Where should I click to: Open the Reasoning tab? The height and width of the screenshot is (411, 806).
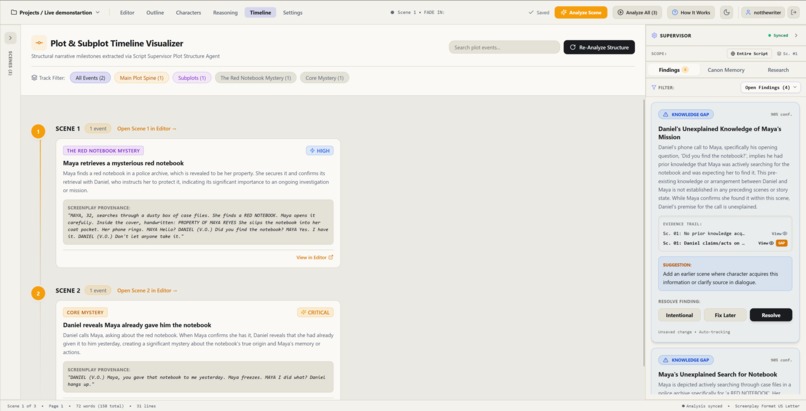coord(225,12)
